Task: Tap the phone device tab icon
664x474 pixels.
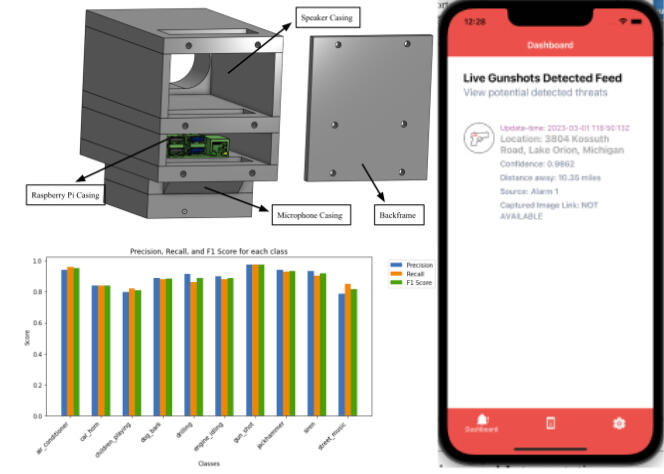Action: [549, 422]
